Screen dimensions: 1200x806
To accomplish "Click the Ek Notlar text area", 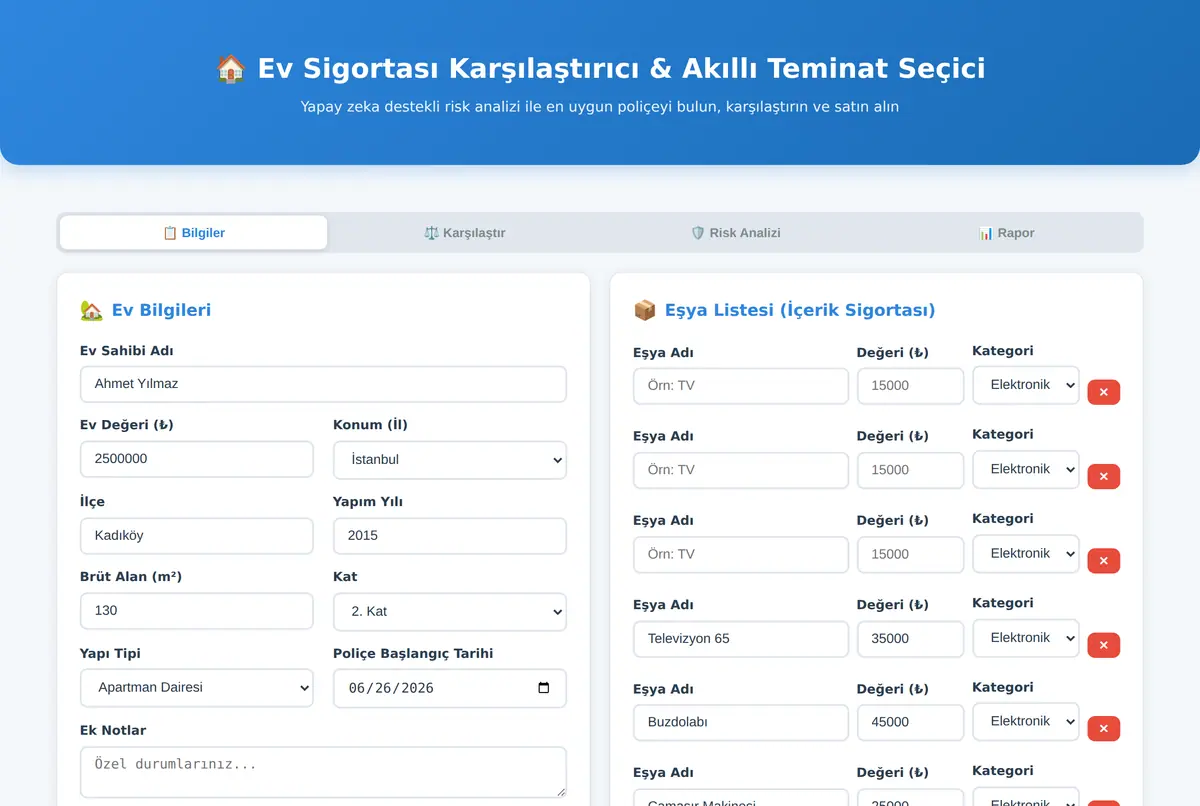I will (323, 772).
